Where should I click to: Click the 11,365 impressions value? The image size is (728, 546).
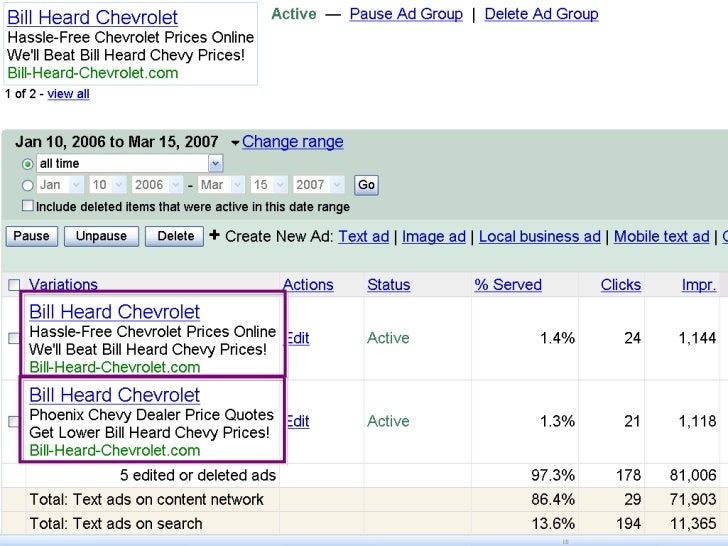[x=693, y=523]
